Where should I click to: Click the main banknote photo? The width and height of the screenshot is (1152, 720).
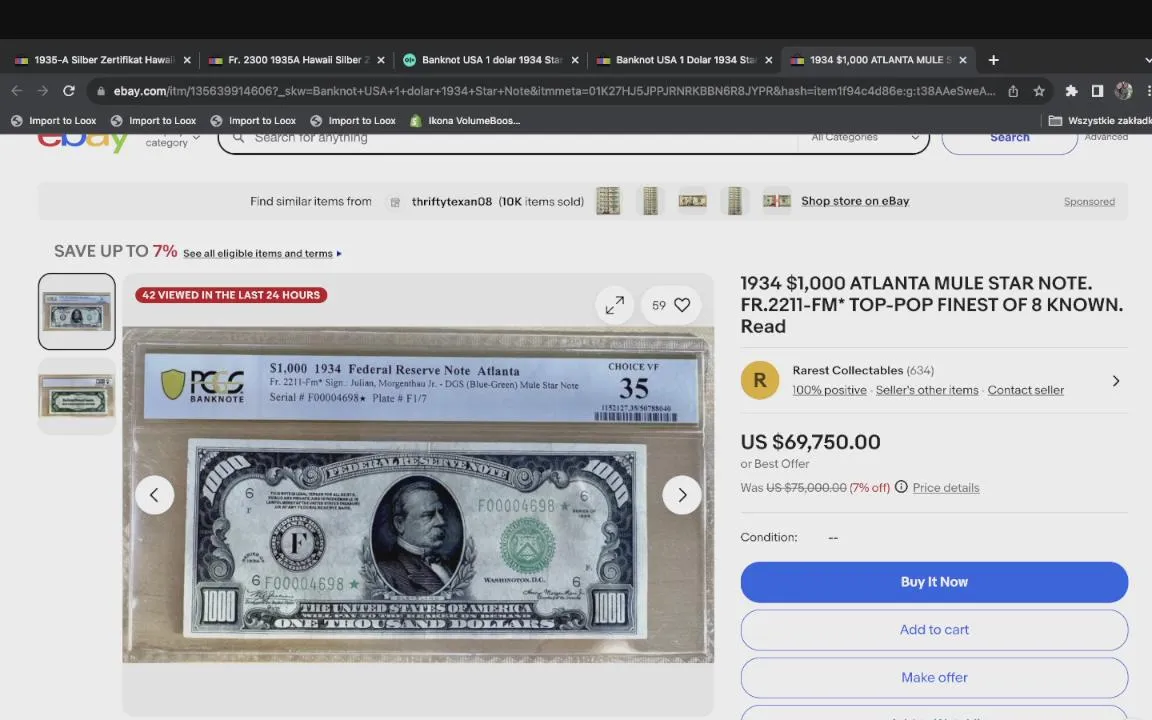[418, 495]
